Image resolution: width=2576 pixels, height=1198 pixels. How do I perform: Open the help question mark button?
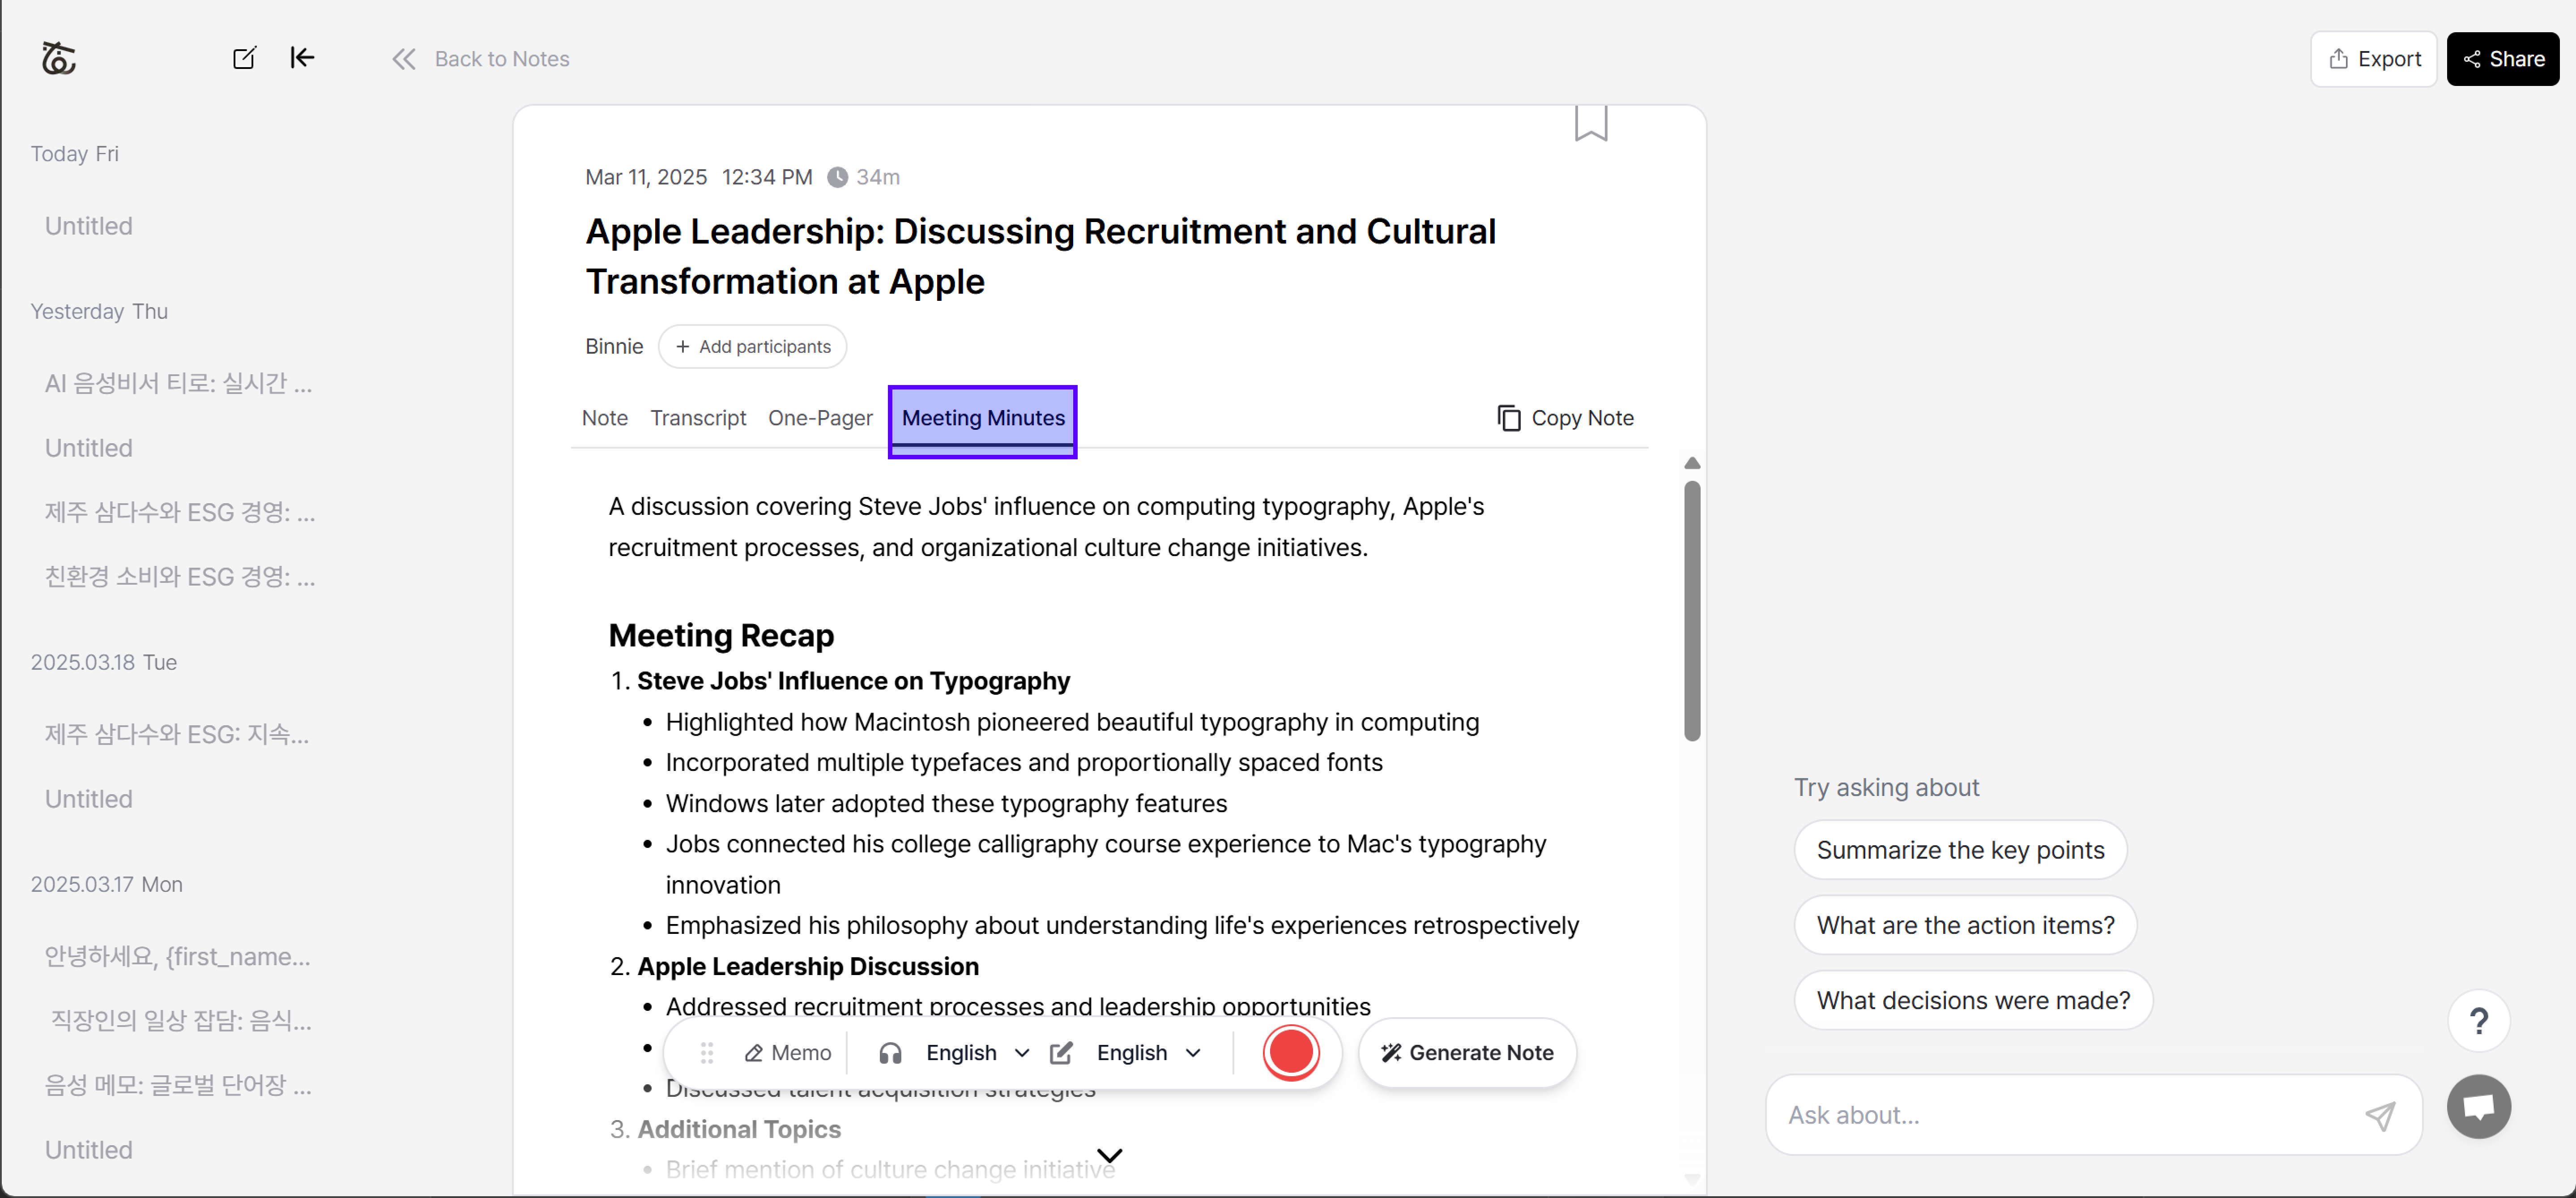pyautogui.click(x=2477, y=1021)
